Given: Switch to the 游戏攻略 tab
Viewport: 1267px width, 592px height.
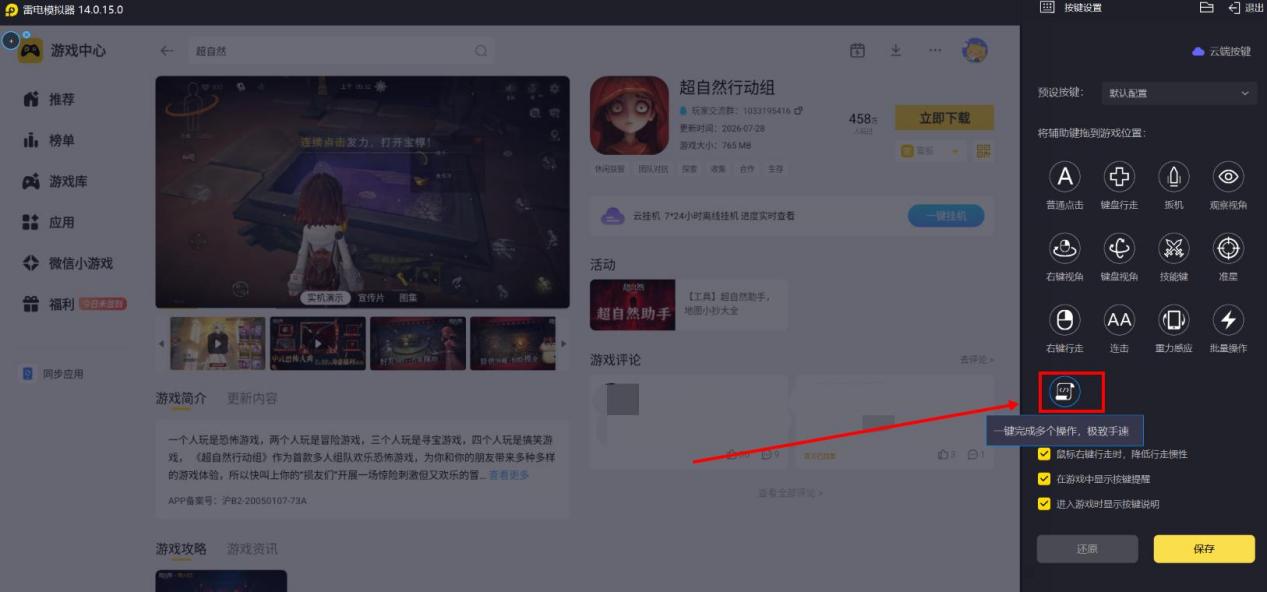Looking at the screenshot, I should coord(181,549).
